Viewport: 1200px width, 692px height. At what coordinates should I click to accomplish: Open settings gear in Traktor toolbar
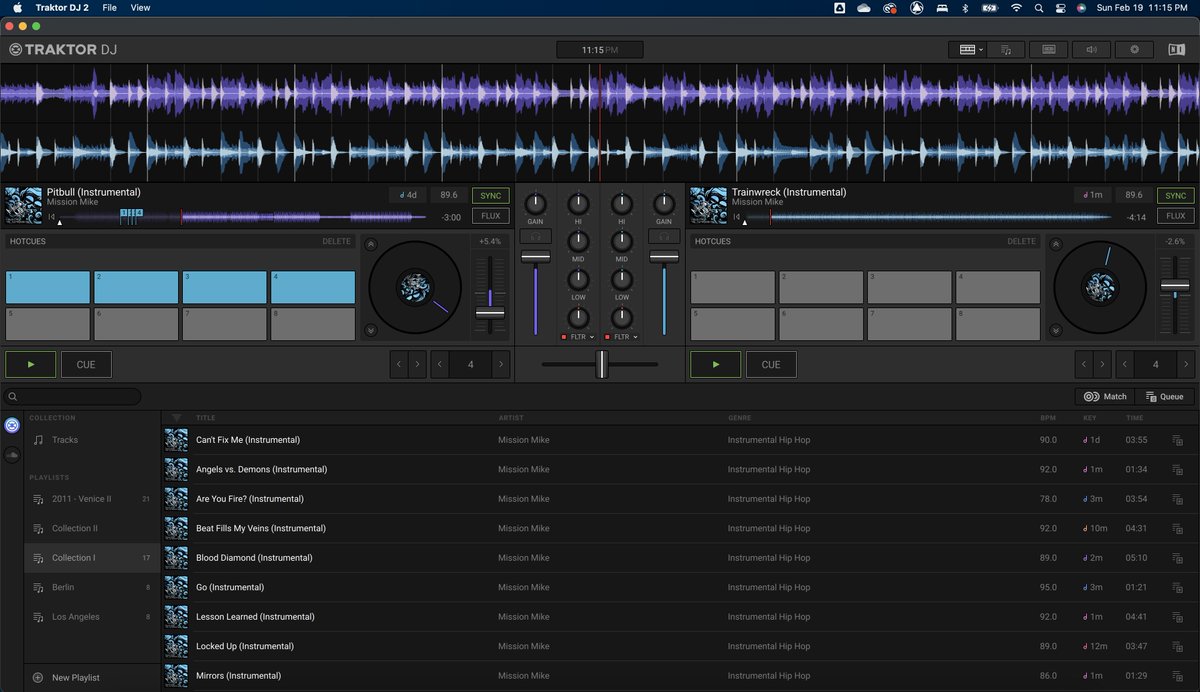pyautogui.click(x=1134, y=49)
